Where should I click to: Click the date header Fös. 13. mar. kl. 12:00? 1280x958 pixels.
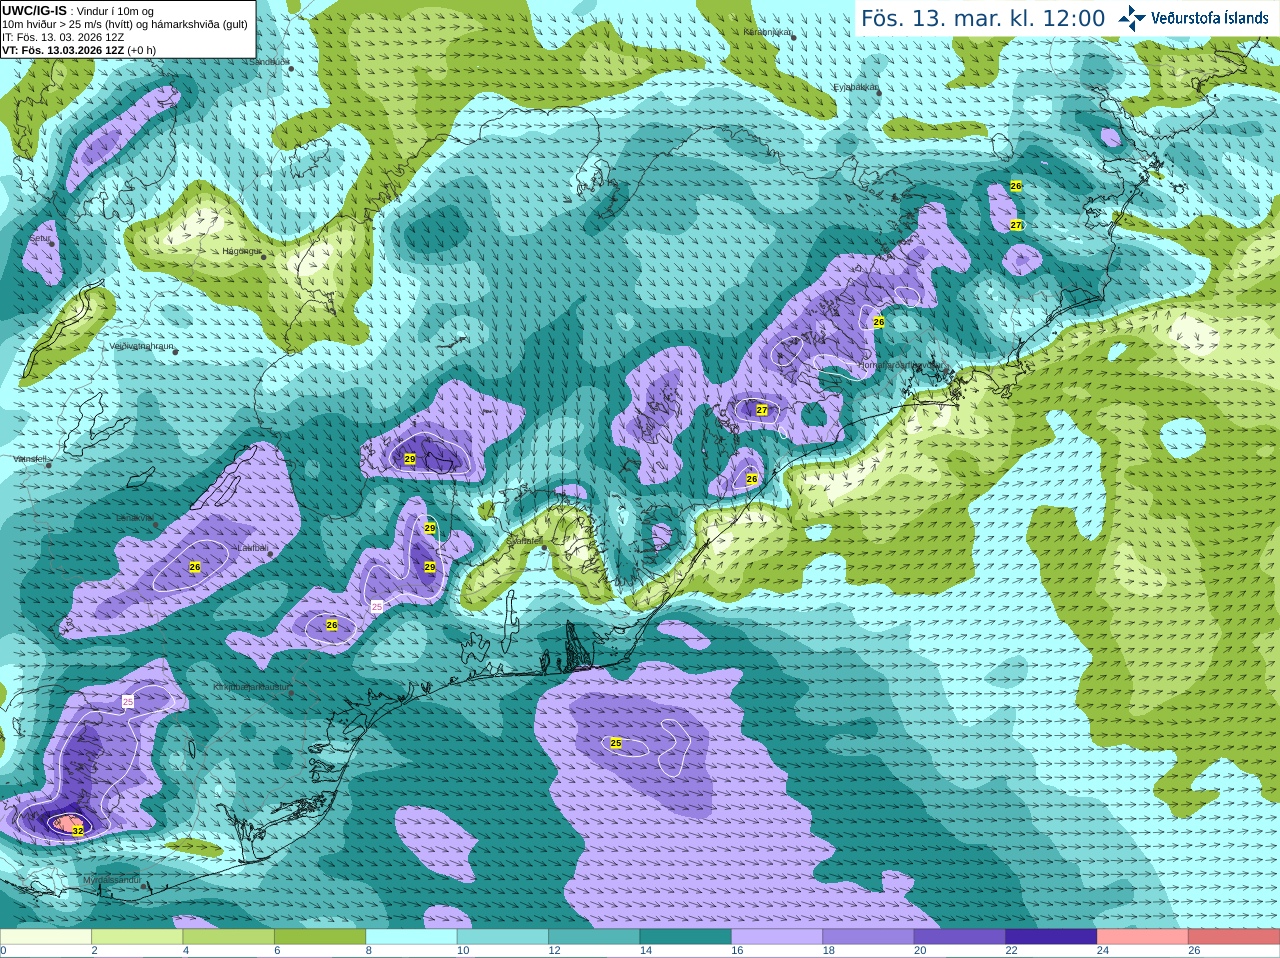coord(983,18)
